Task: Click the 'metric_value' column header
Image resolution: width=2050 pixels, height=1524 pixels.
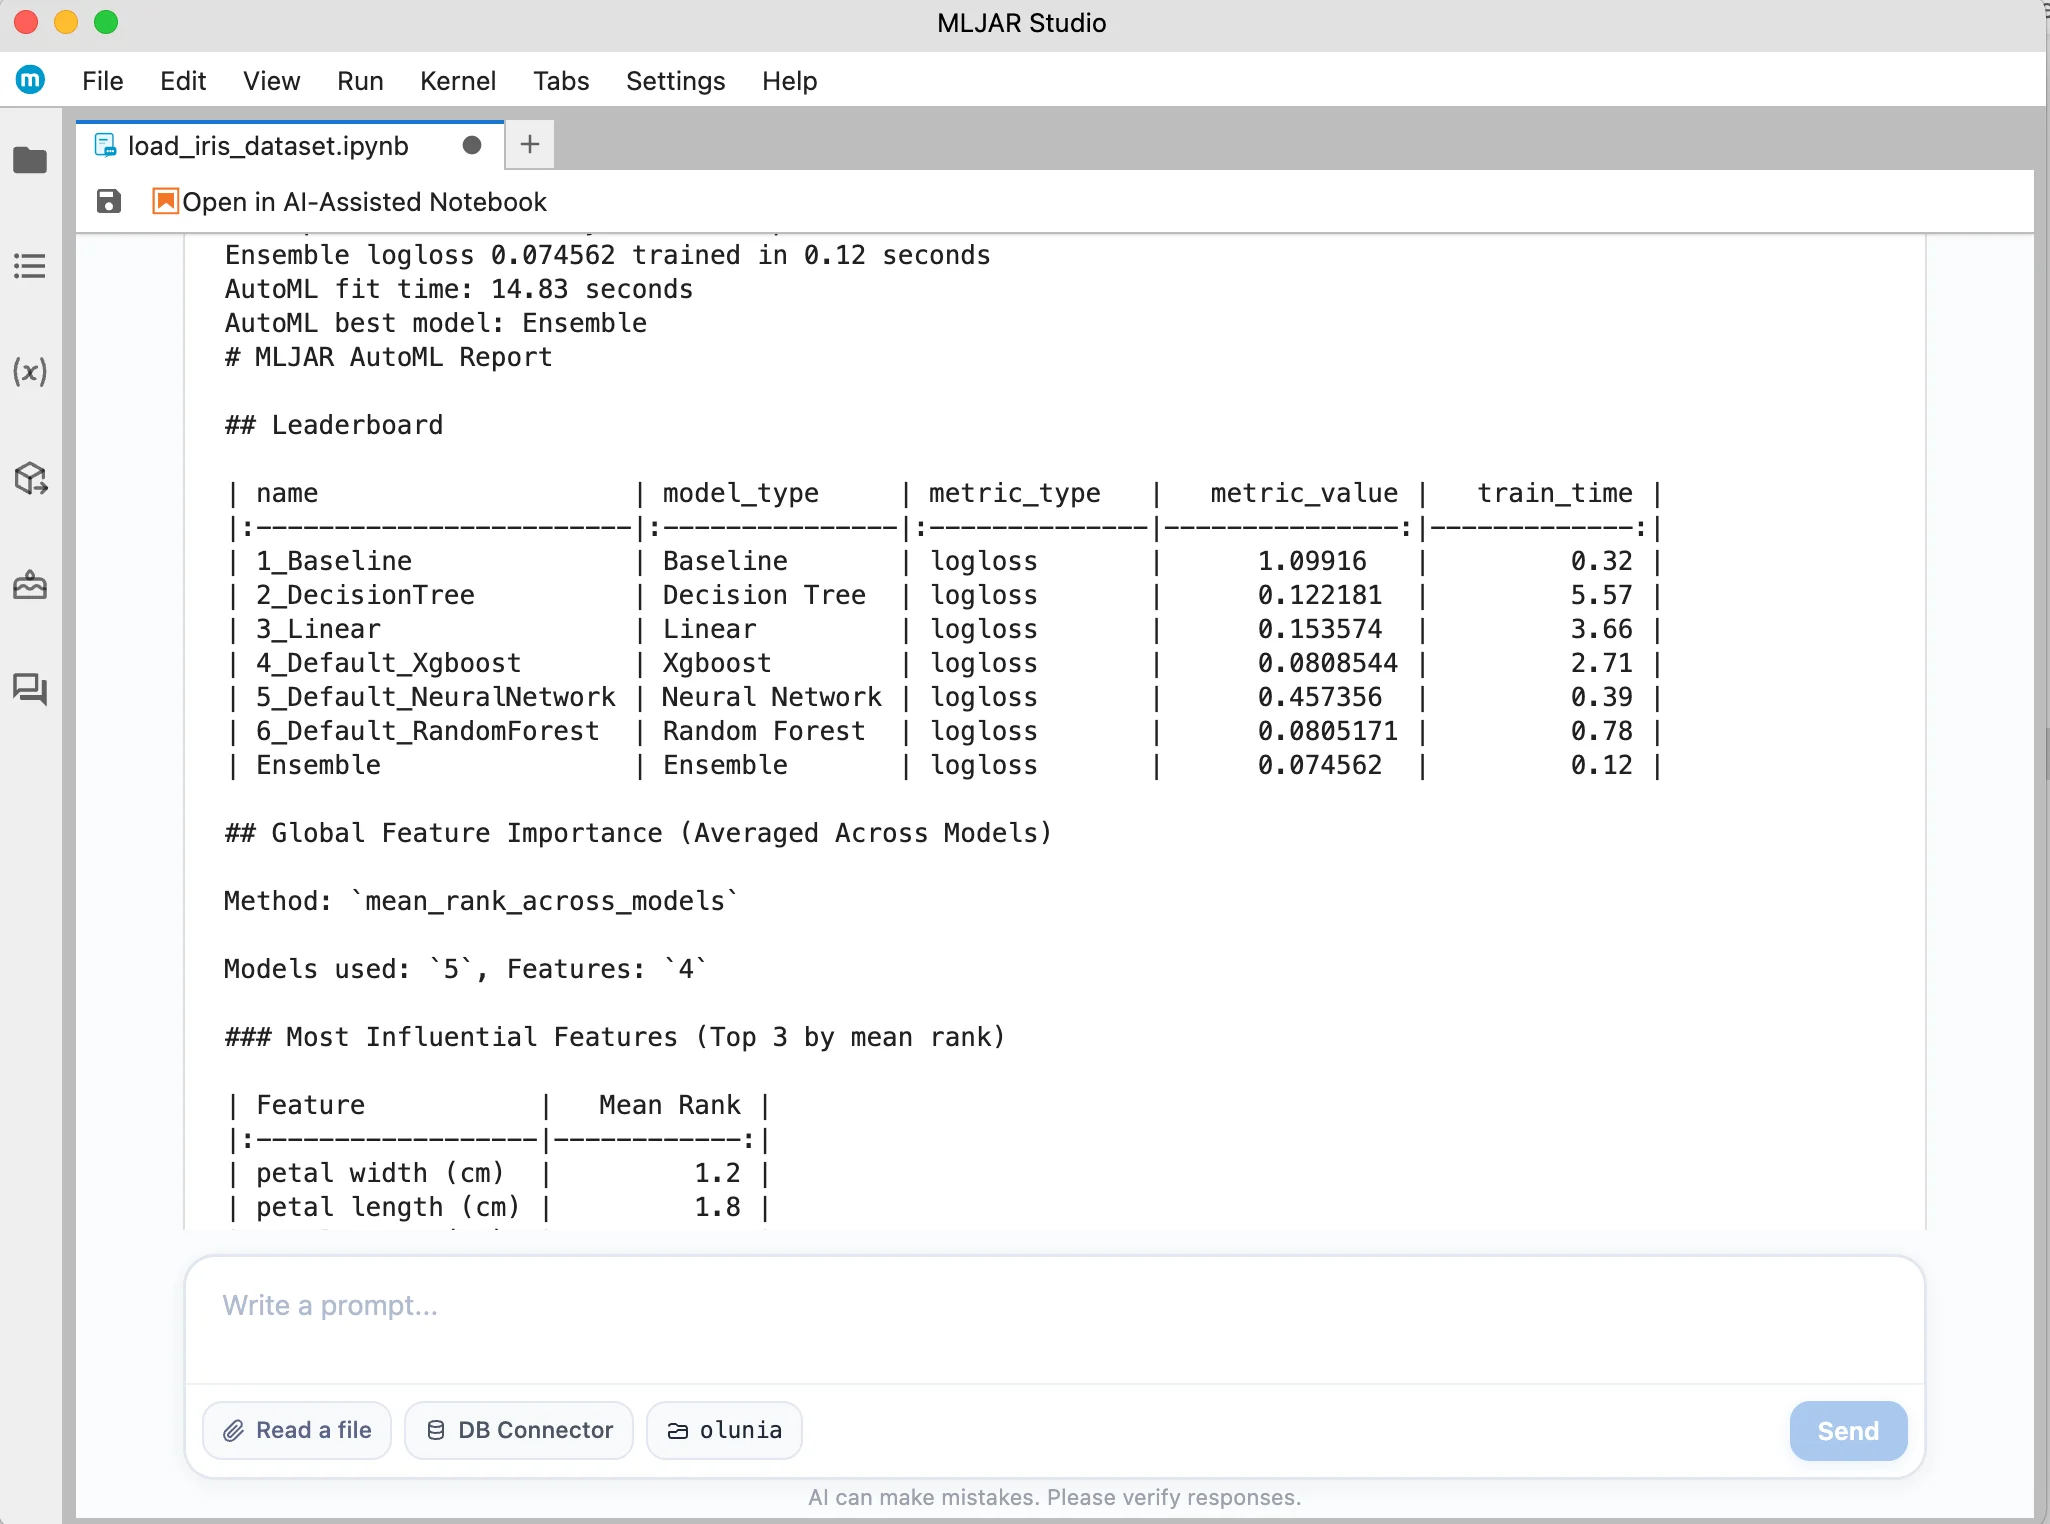Action: (x=1304, y=493)
